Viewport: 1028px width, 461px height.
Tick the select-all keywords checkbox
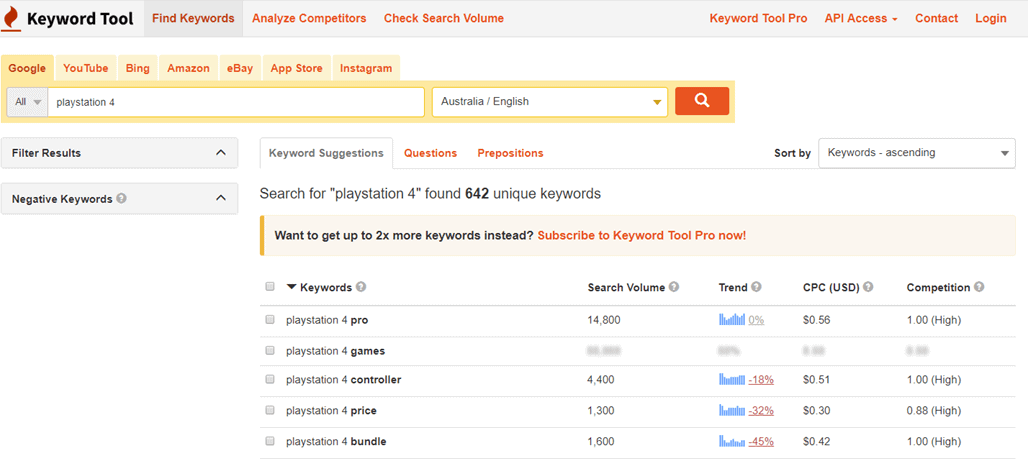[270, 287]
